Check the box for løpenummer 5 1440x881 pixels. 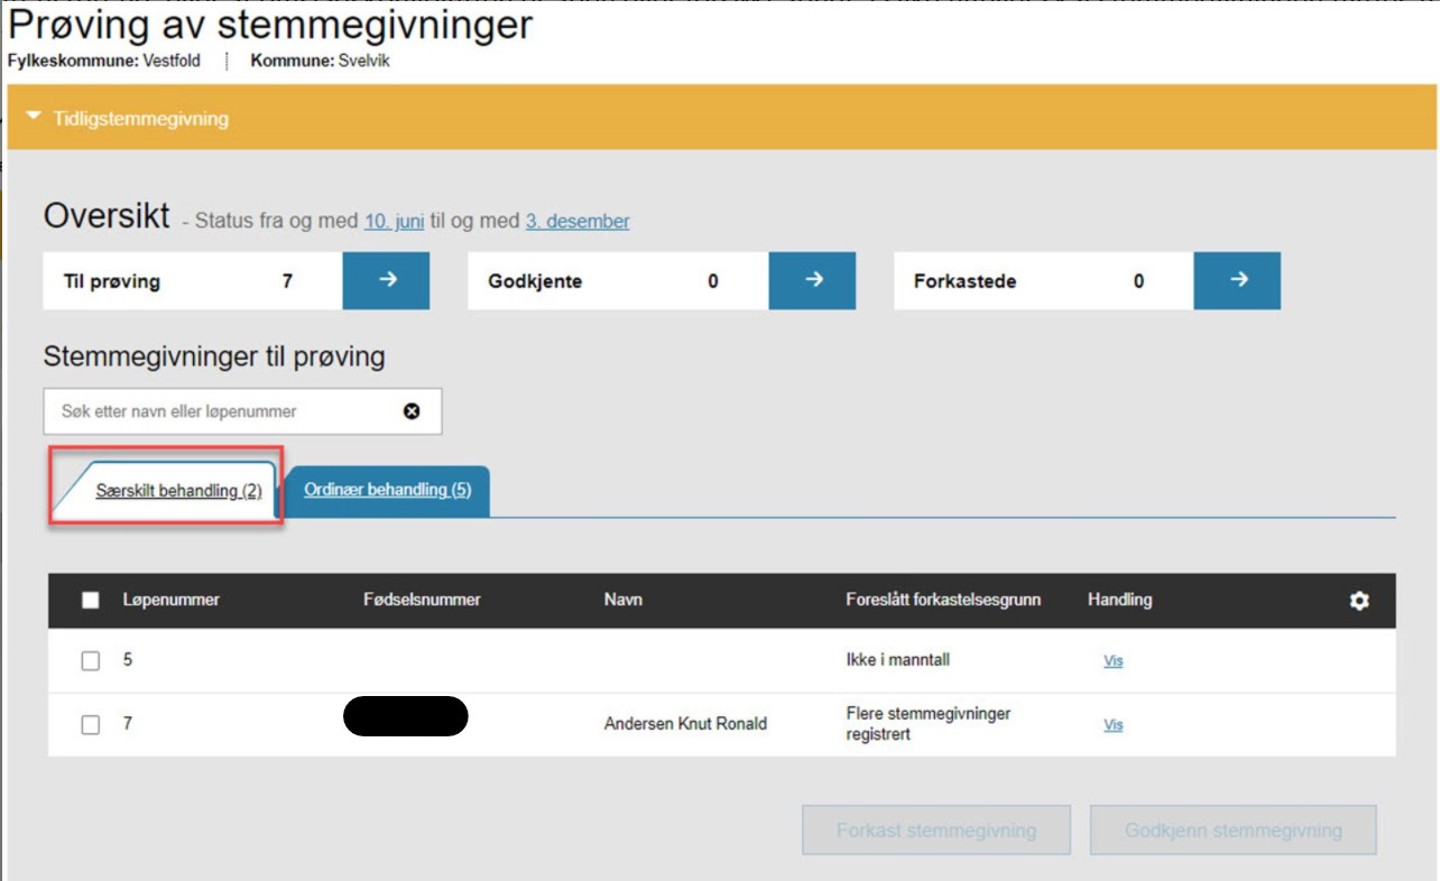click(90, 661)
